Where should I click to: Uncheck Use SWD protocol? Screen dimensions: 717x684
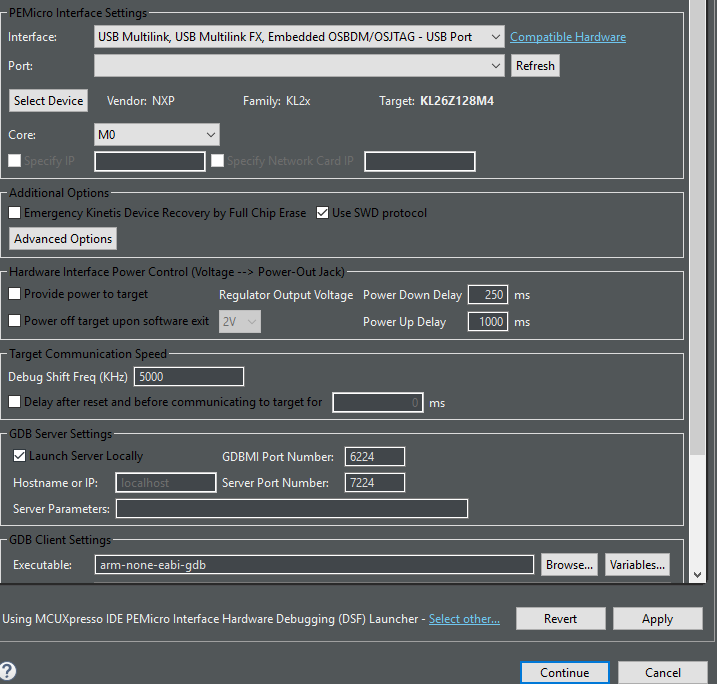point(322,213)
